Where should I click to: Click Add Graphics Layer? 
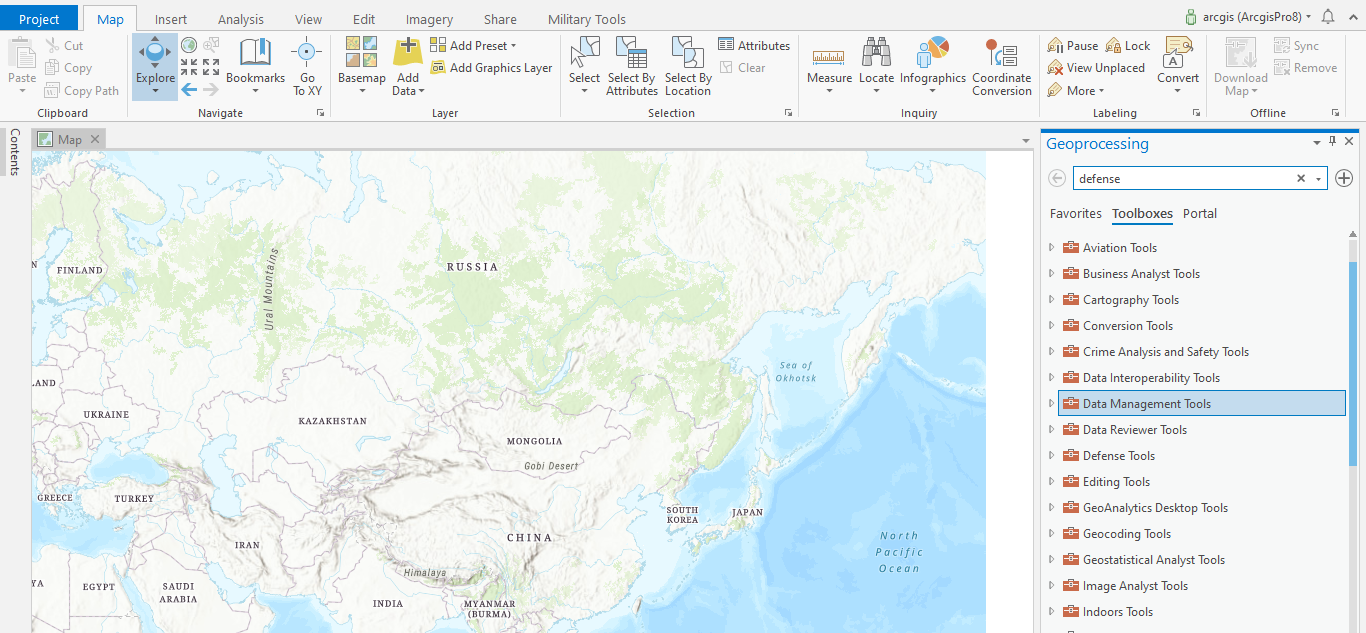click(491, 67)
